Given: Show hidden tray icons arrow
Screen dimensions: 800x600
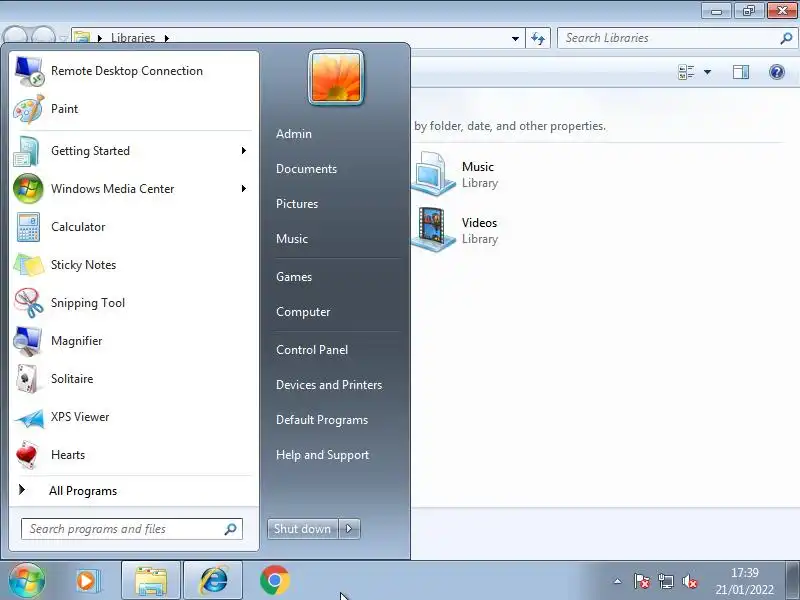Looking at the screenshot, I should pyautogui.click(x=617, y=581).
